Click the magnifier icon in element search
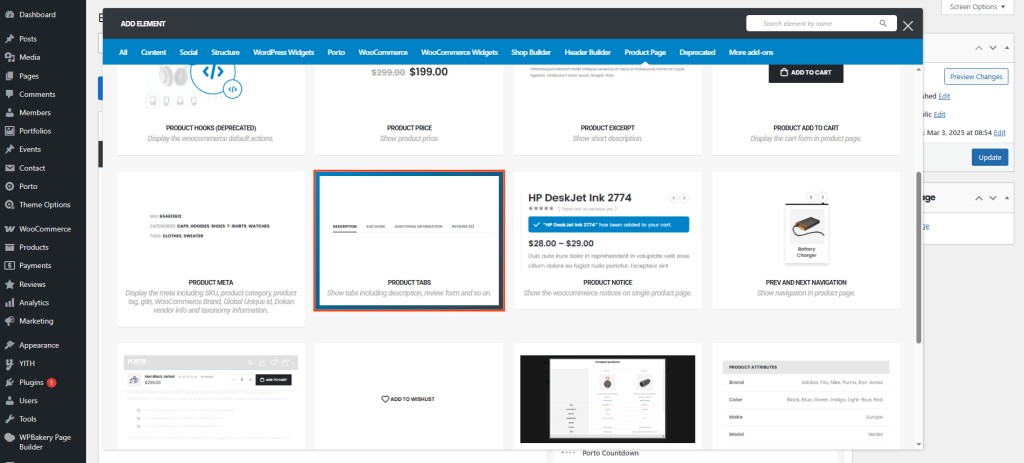Viewport: 1024px width, 463px height. 883,23
